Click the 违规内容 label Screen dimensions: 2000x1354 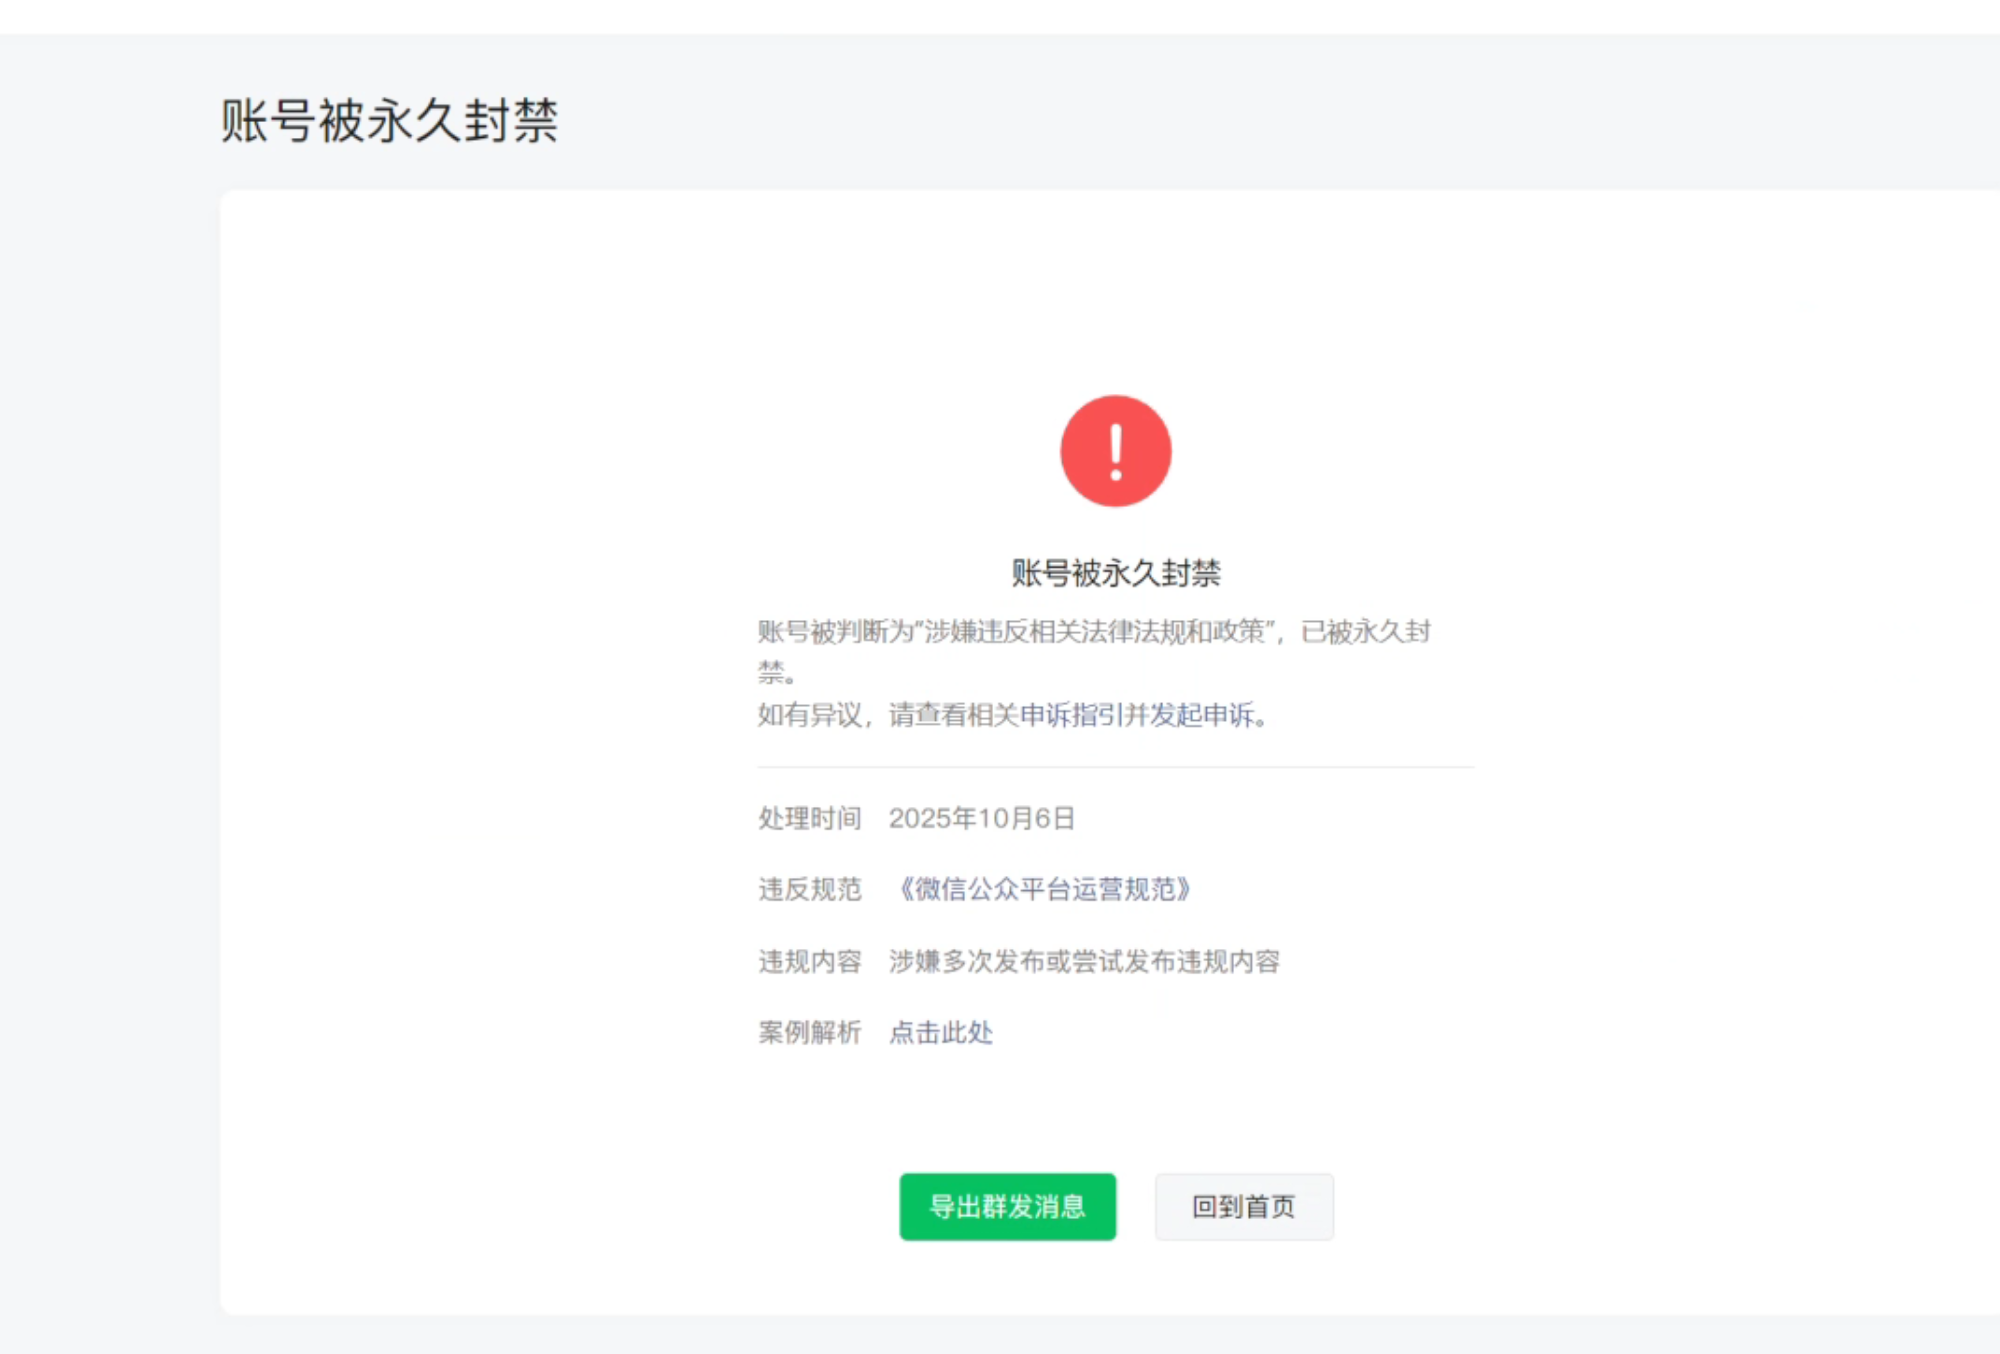point(809,961)
